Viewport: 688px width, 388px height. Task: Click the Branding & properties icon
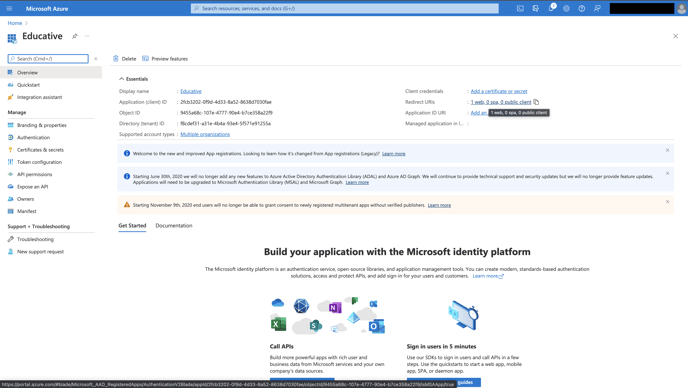click(11, 125)
